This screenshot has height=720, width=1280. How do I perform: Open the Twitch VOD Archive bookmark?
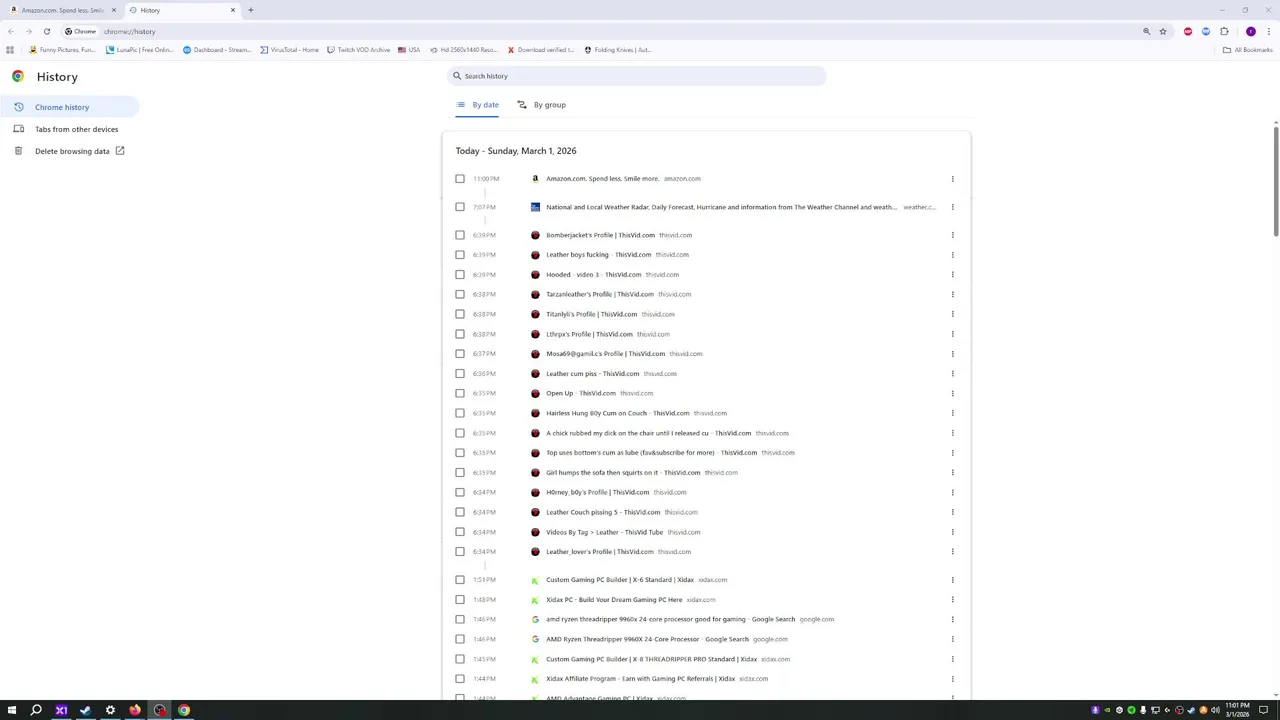[358, 49]
